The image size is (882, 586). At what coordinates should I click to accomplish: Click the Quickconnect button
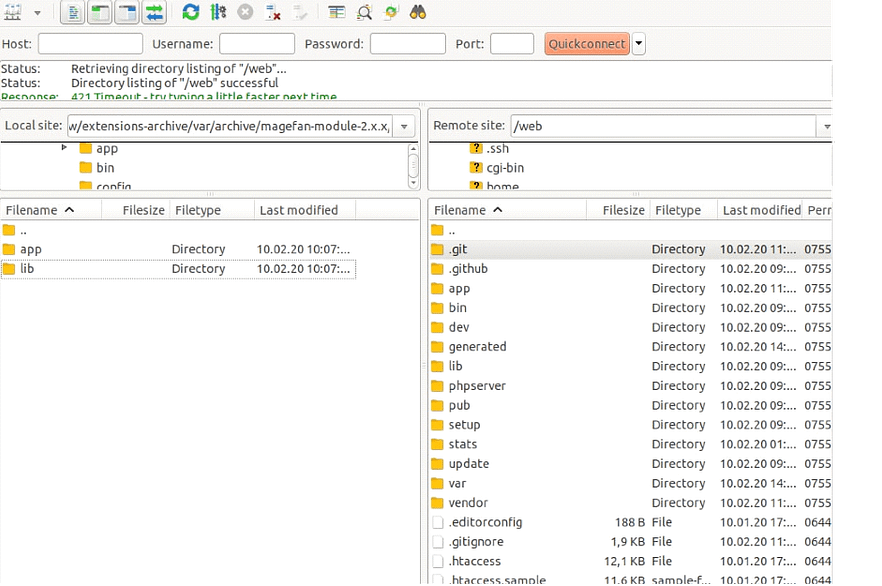[x=587, y=44]
